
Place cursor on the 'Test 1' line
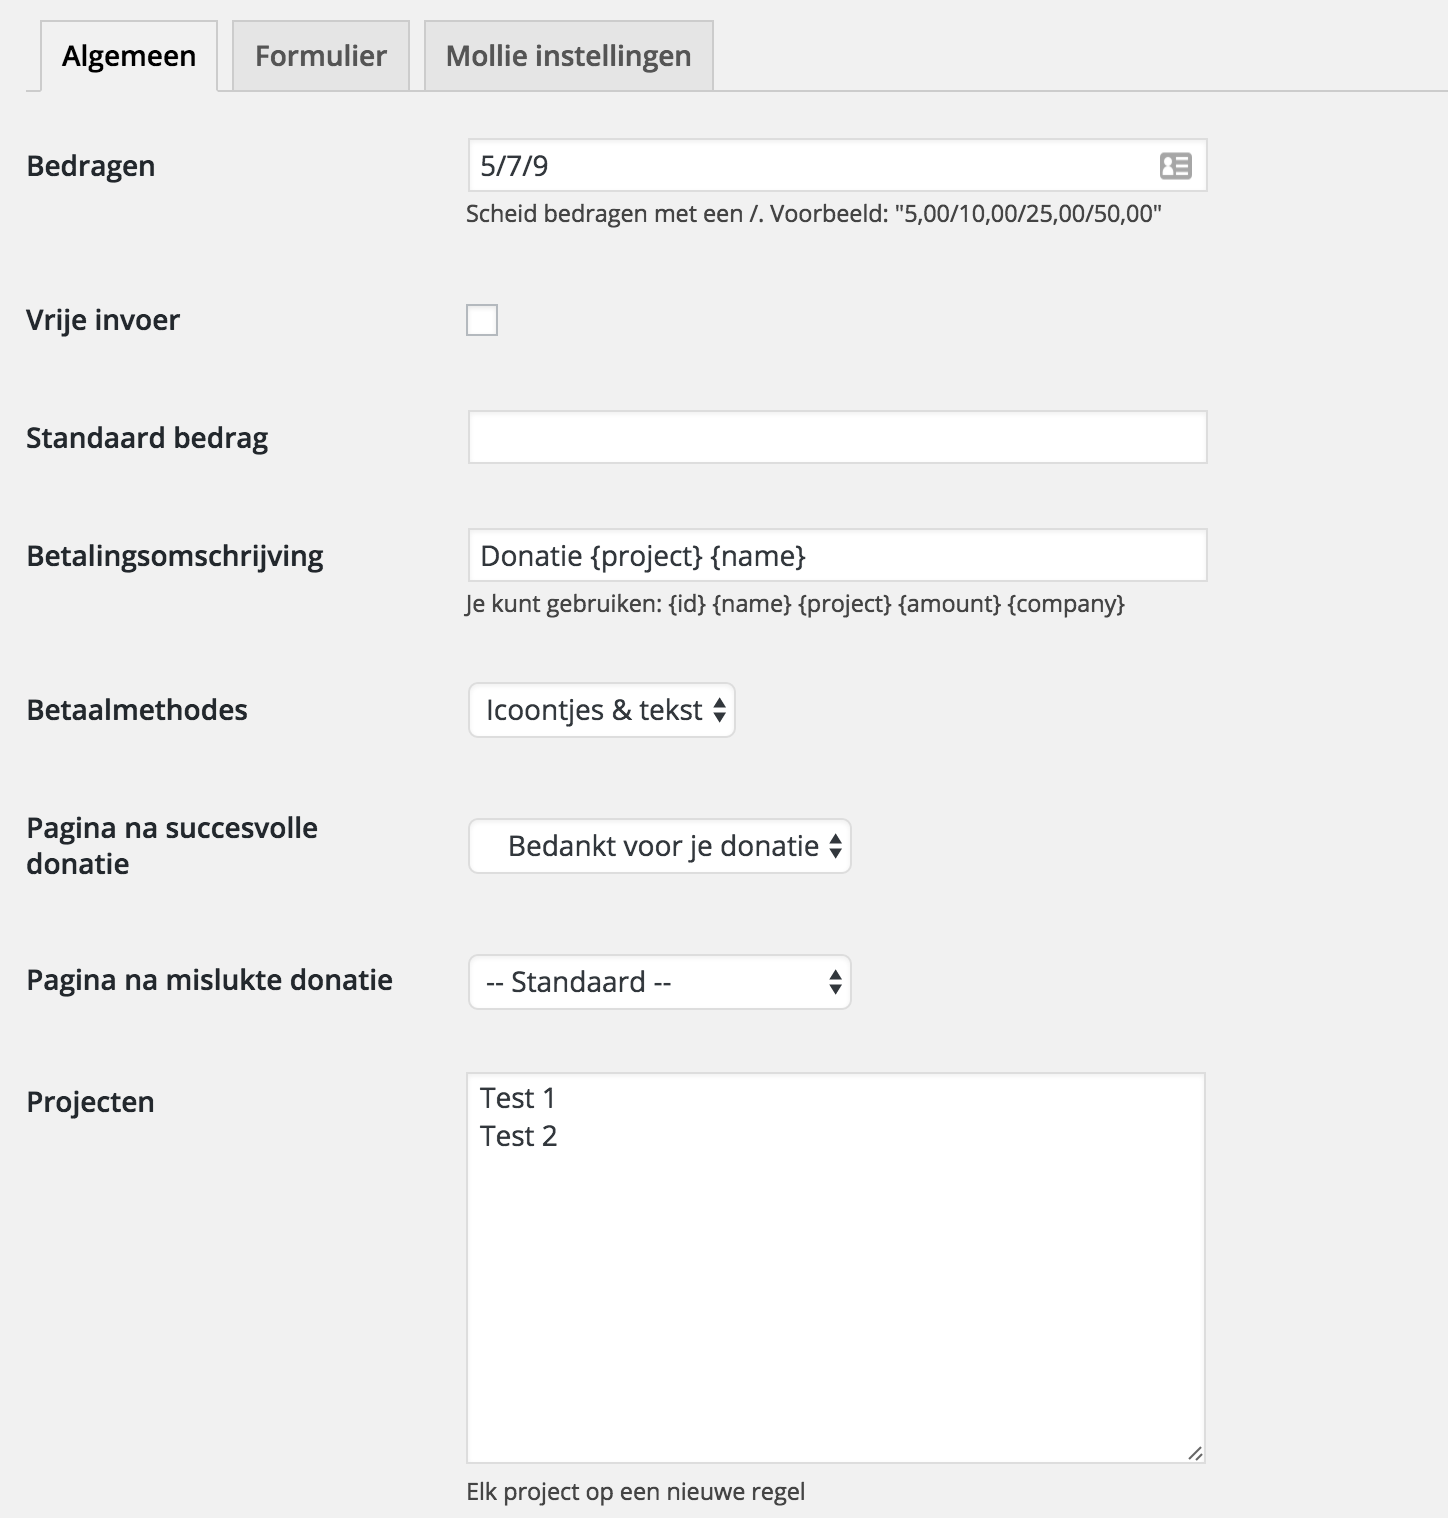[x=518, y=1099]
